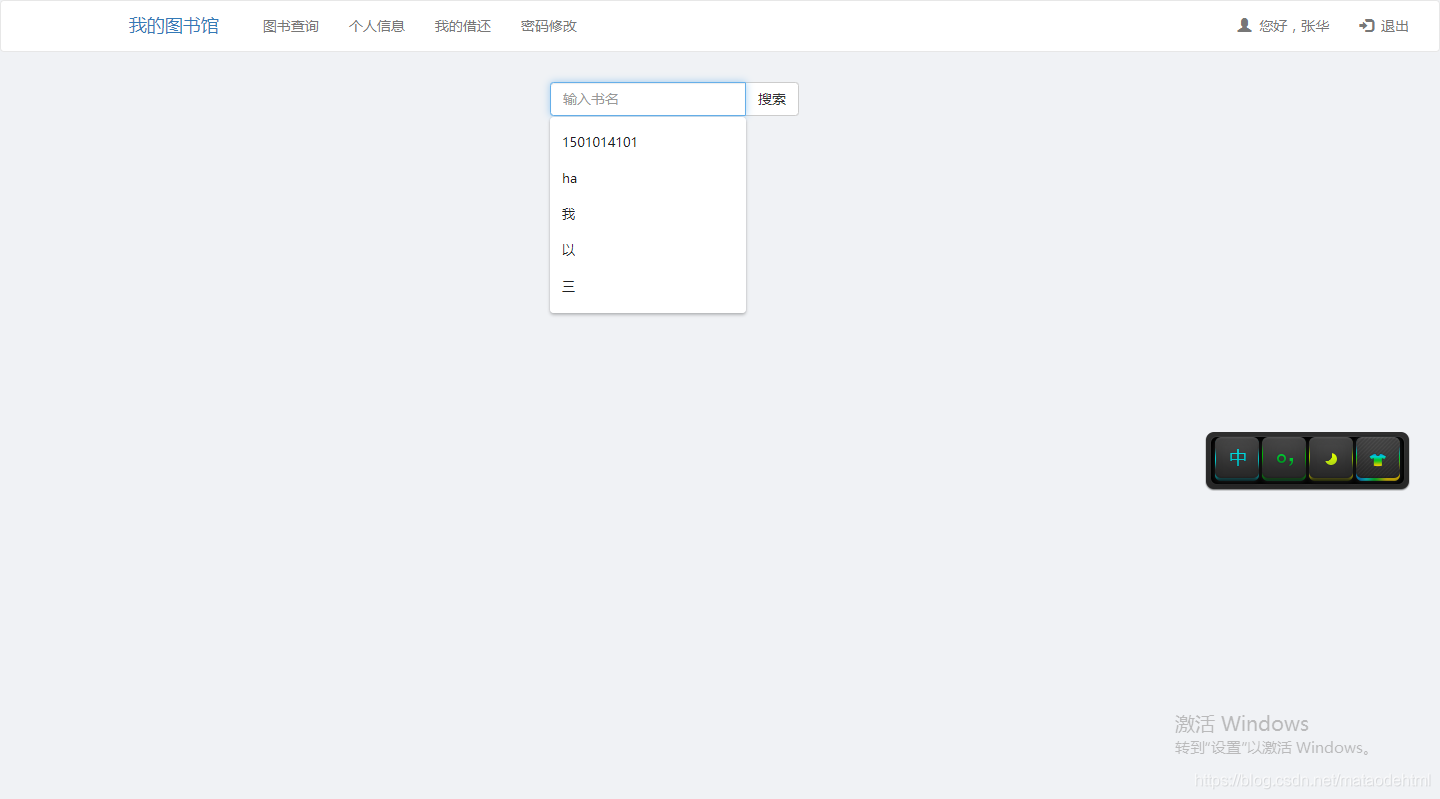The width and height of the screenshot is (1440, 799).
Task: Choose 以 from the suggestion list
Action: click(x=568, y=249)
